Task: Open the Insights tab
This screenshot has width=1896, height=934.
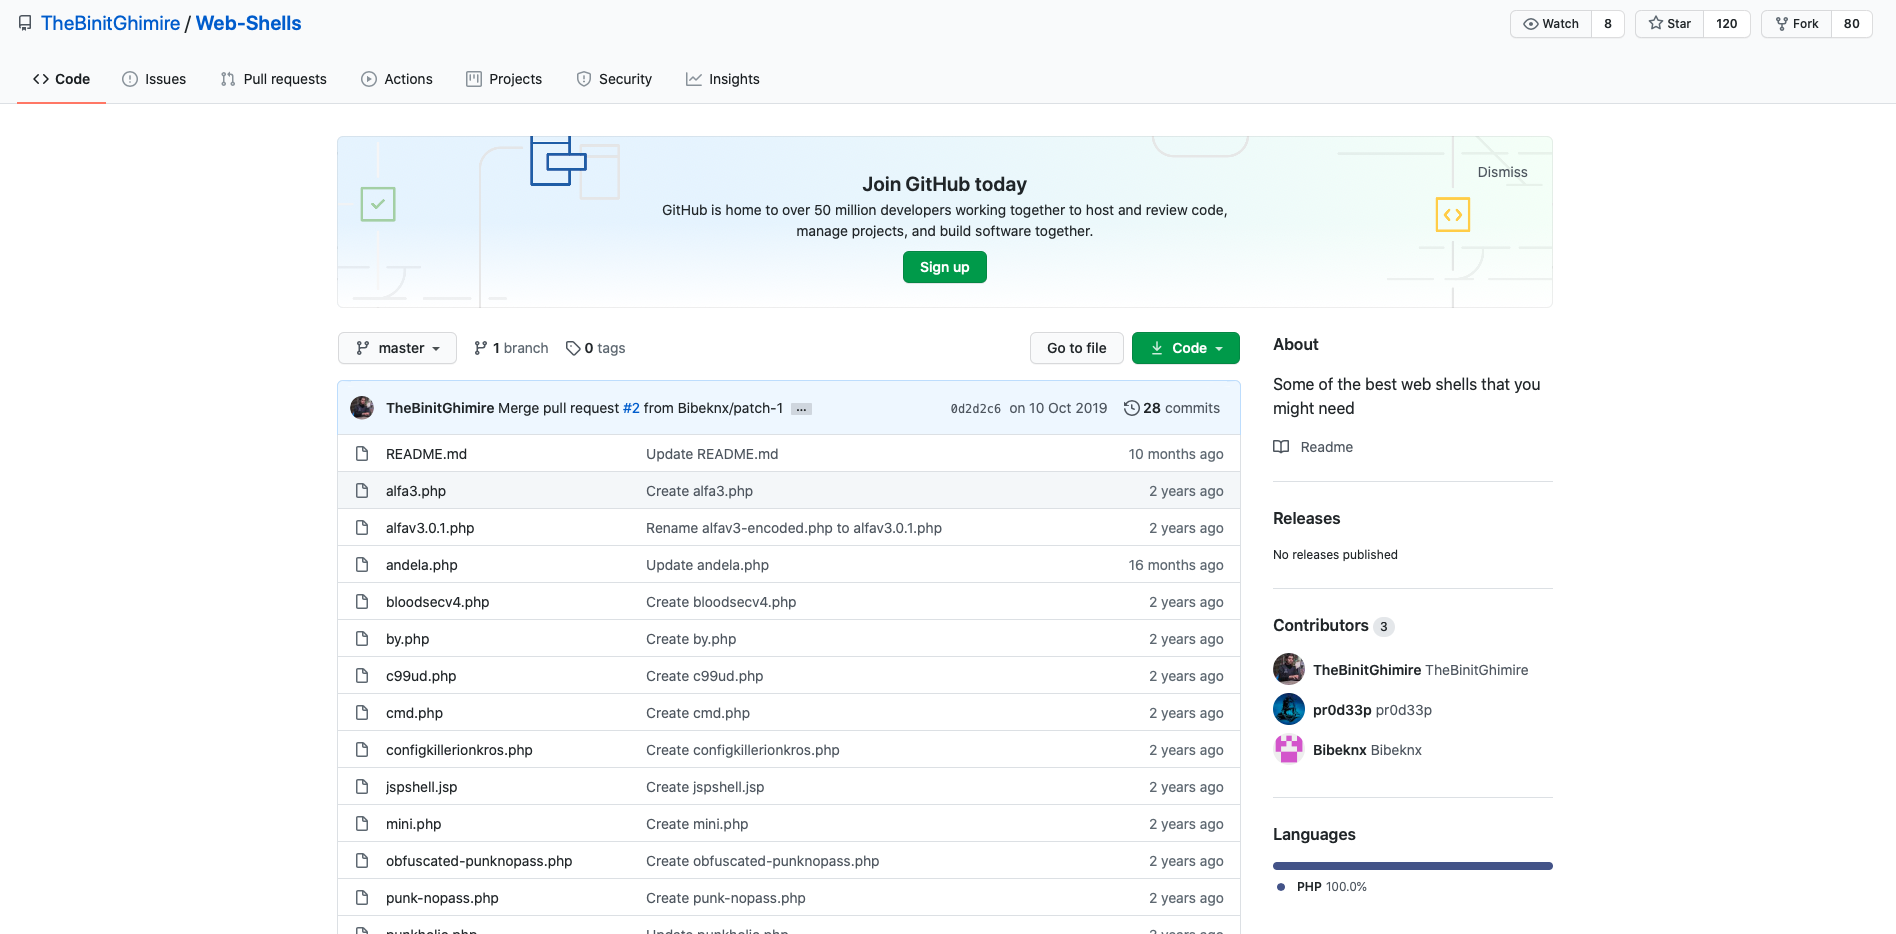Action: pos(723,79)
